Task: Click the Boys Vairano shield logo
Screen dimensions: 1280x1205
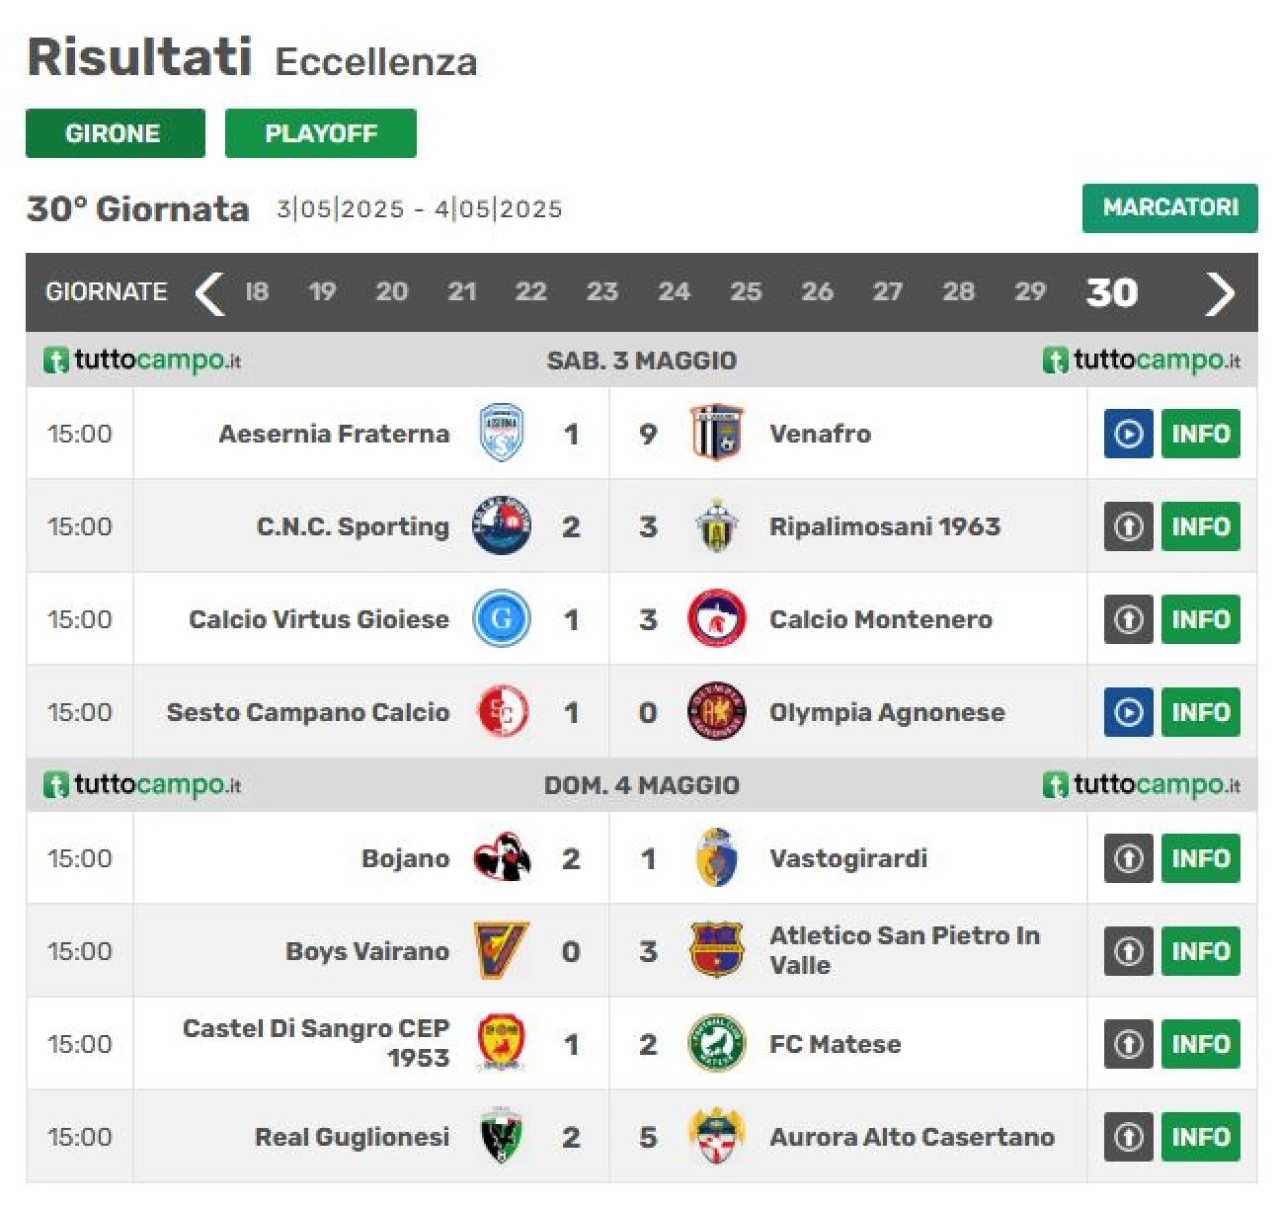Action: 501,950
